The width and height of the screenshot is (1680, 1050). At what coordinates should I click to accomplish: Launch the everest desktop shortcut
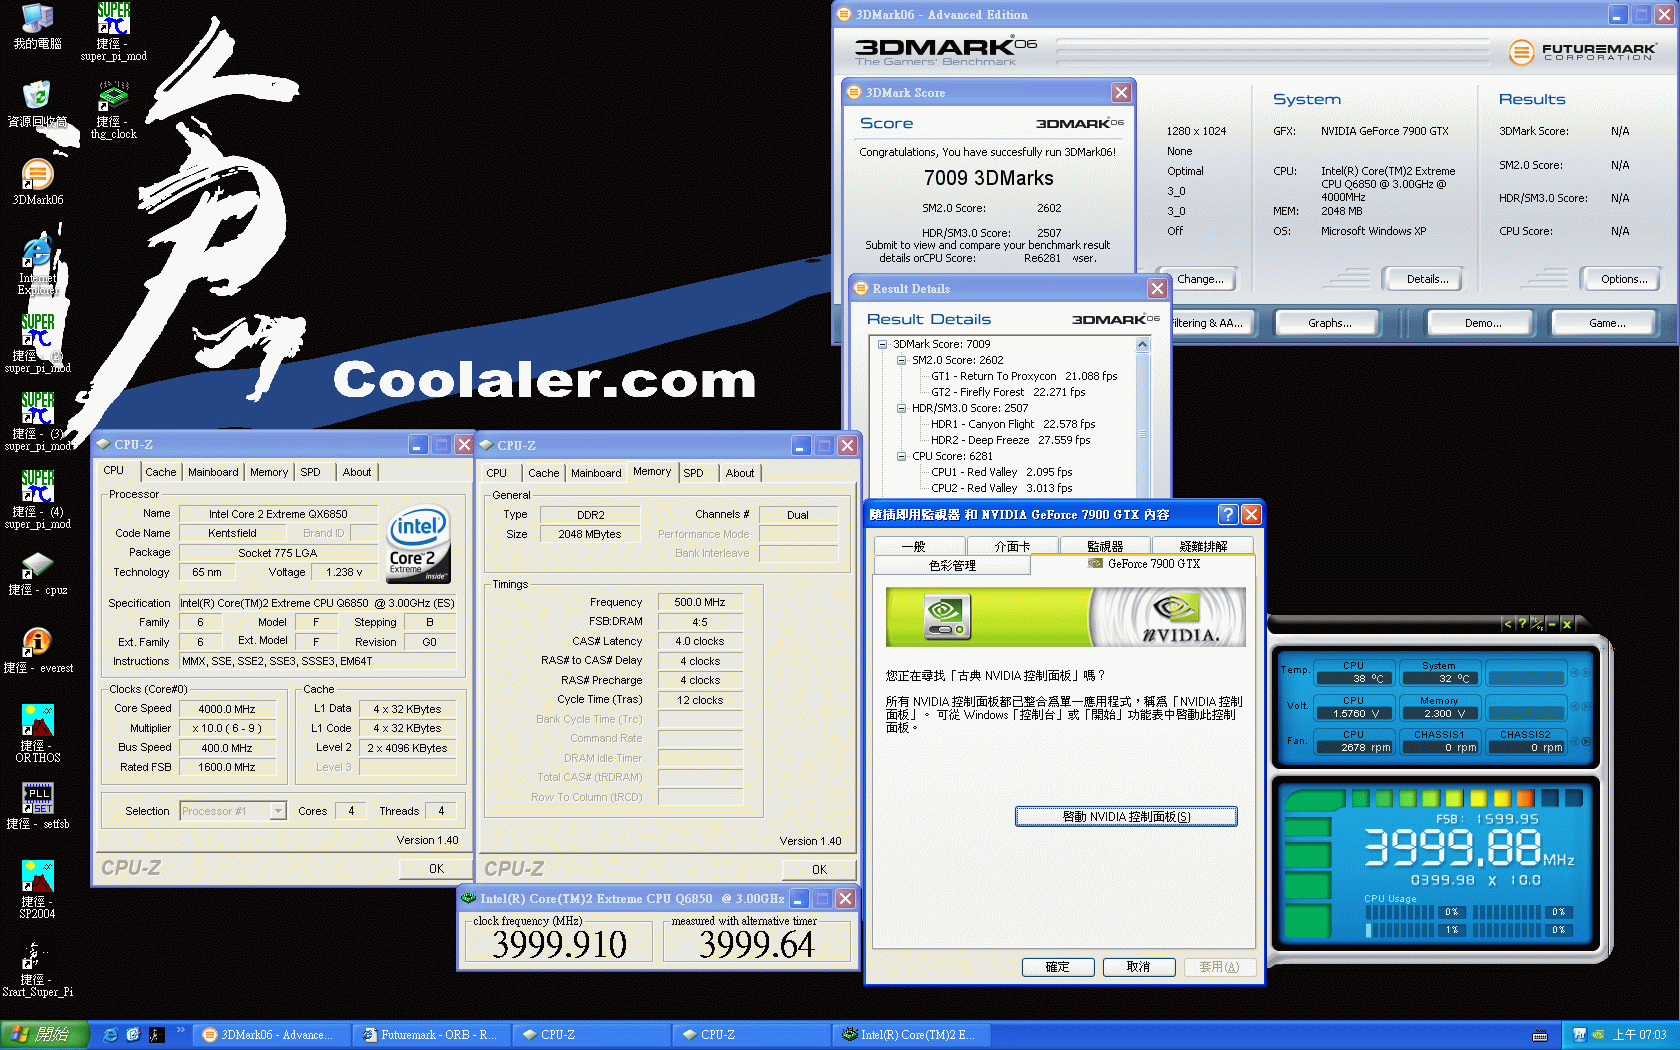(37, 650)
